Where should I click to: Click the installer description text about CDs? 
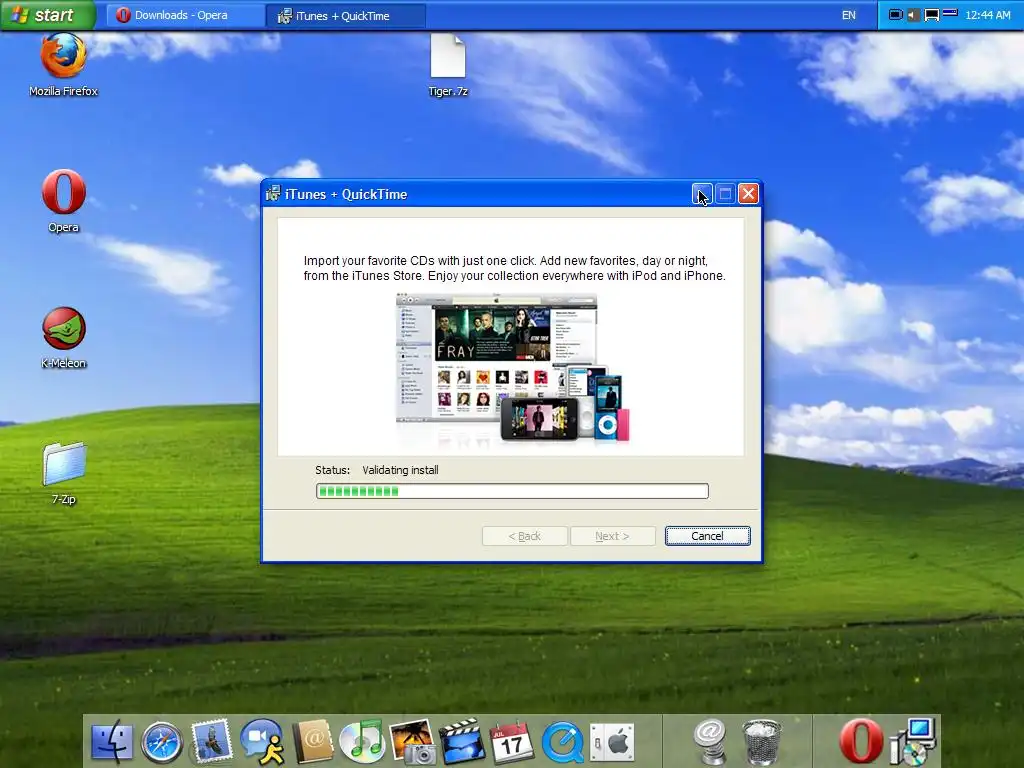pos(515,268)
